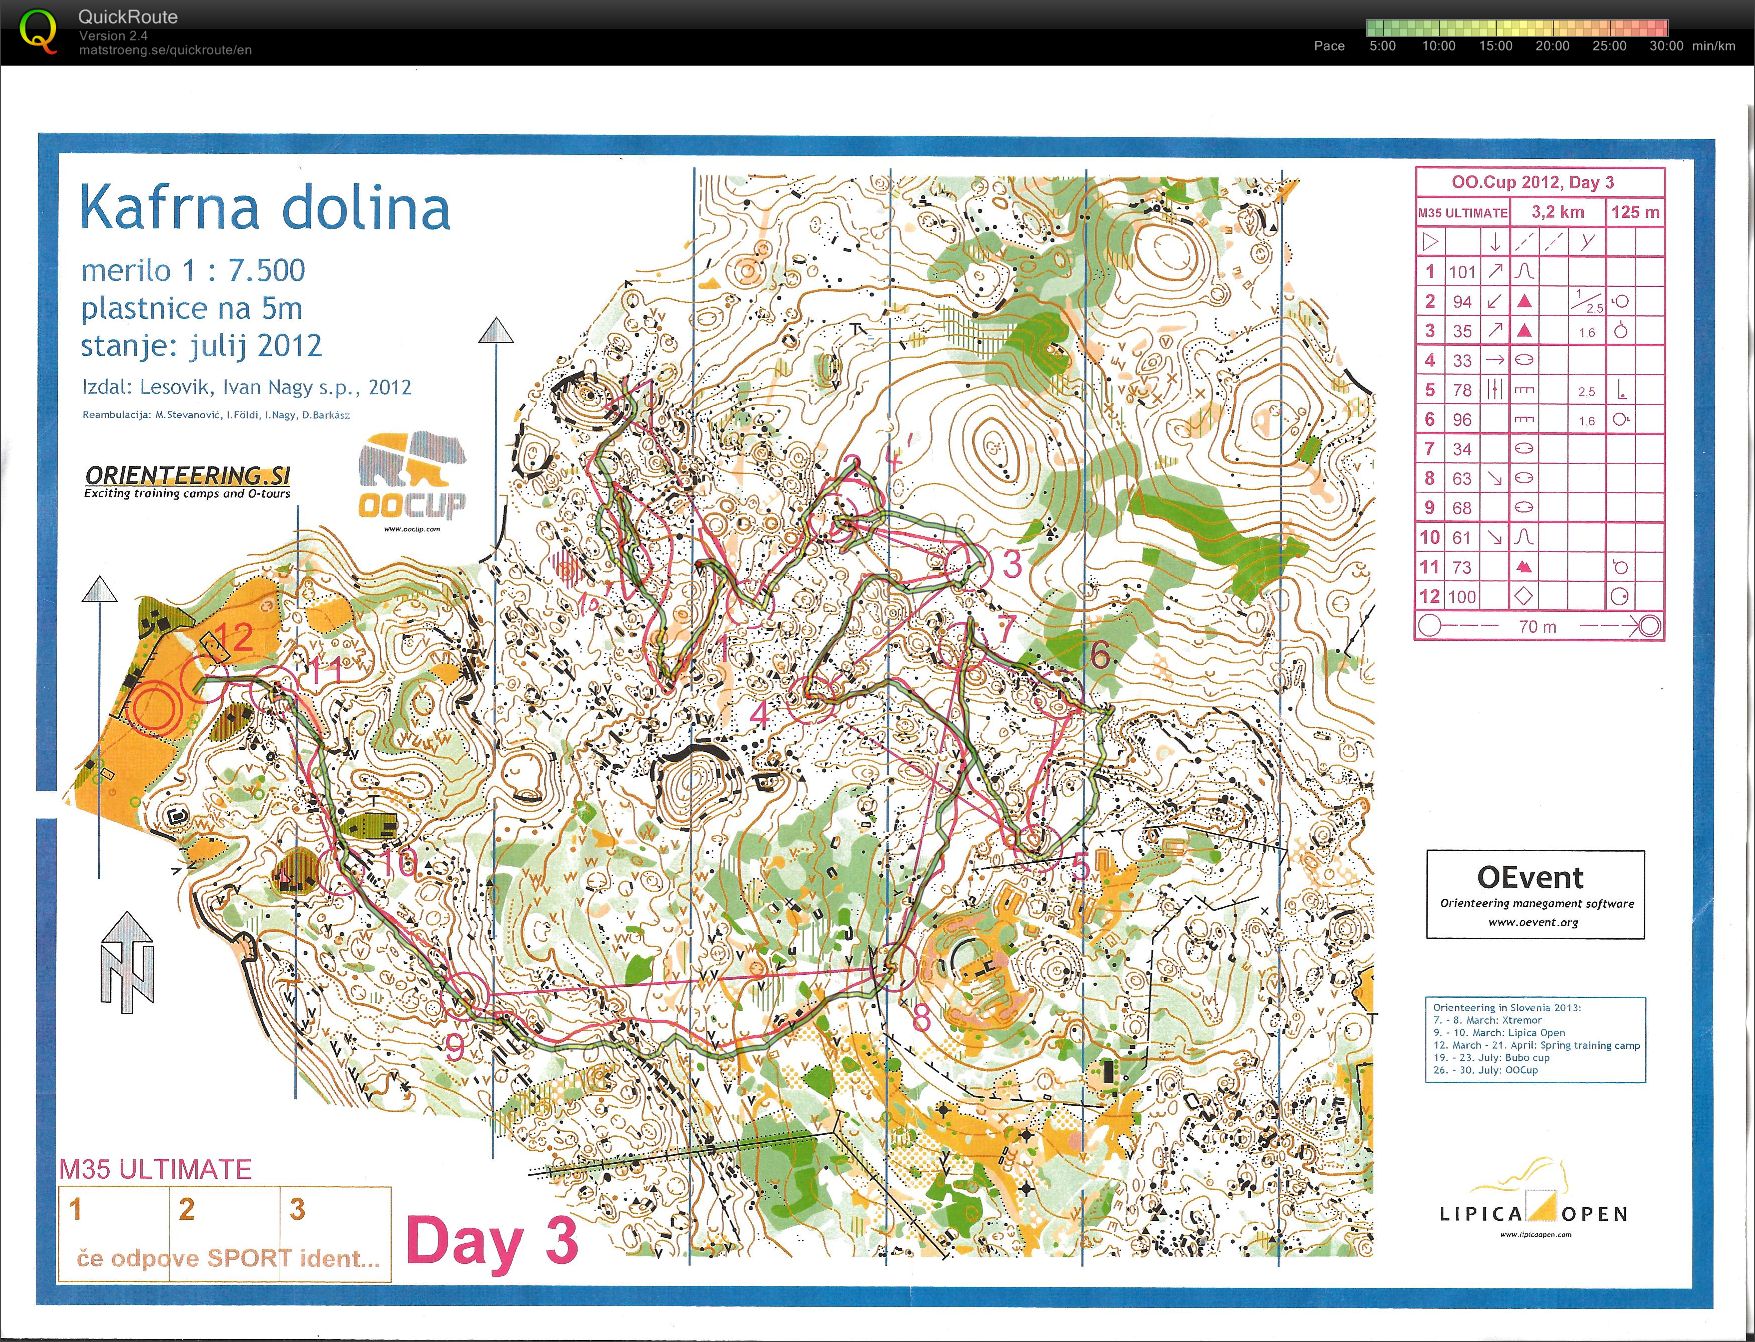
Task: Click the M35 ULTIMATE cell in description table
Action: tap(1462, 213)
